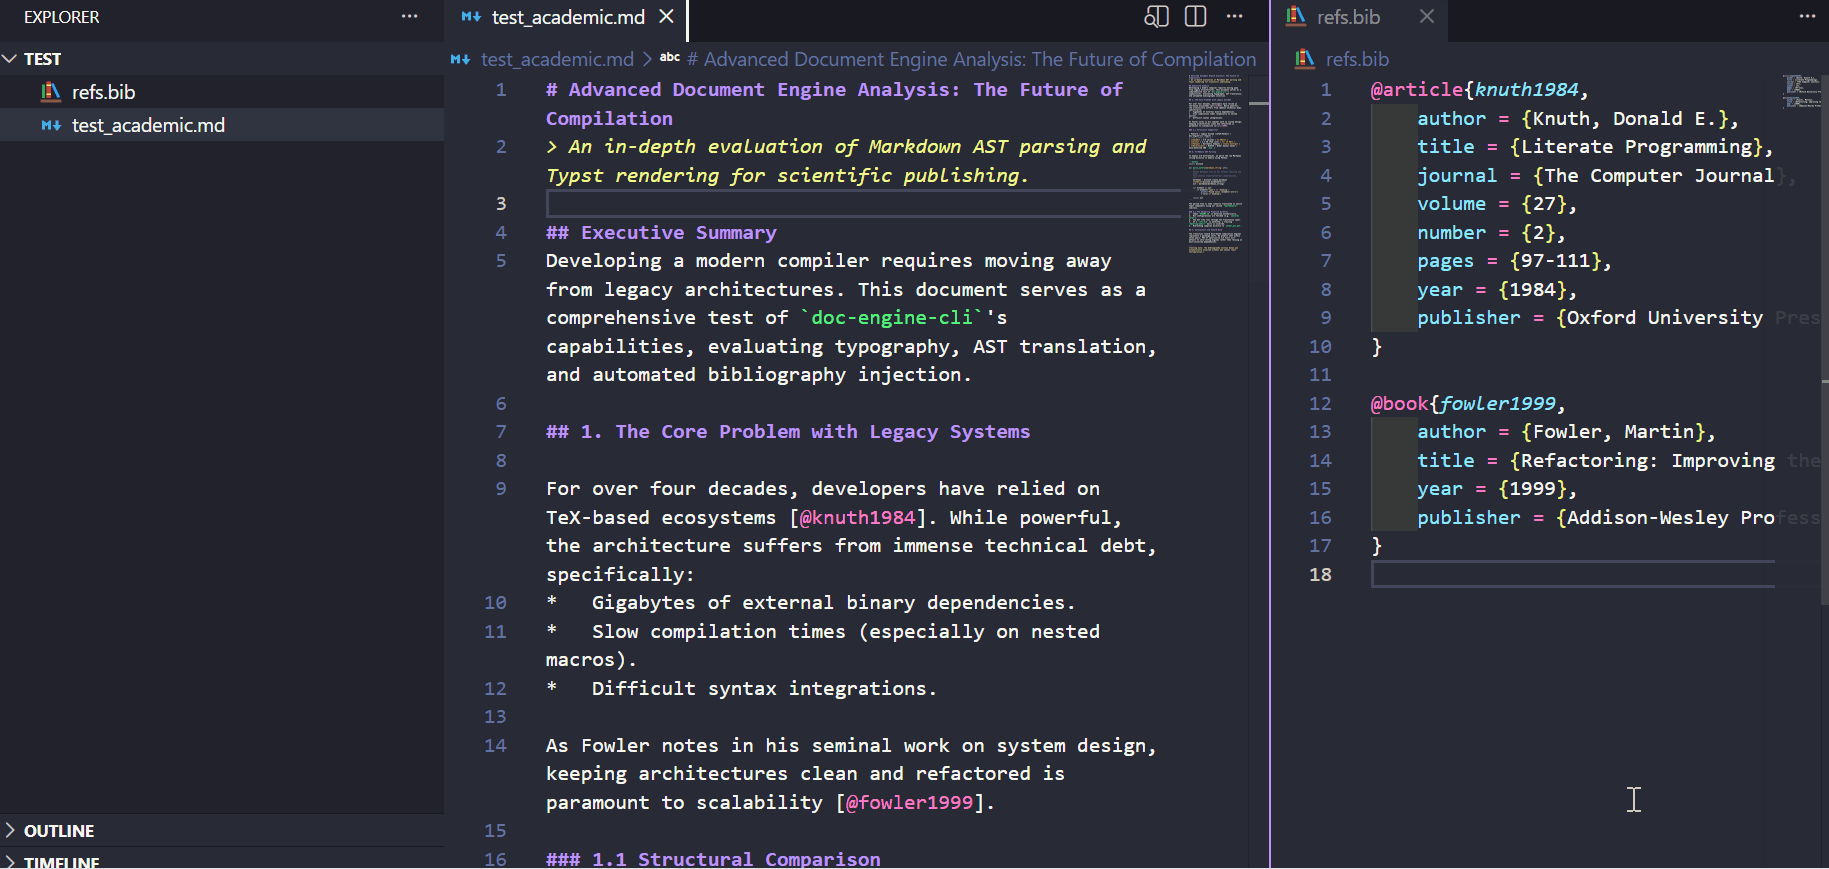Click line number 3 in markdown editor
Image resolution: width=1829 pixels, height=869 pixels.
pyautogui.click(x=501, y=204)
